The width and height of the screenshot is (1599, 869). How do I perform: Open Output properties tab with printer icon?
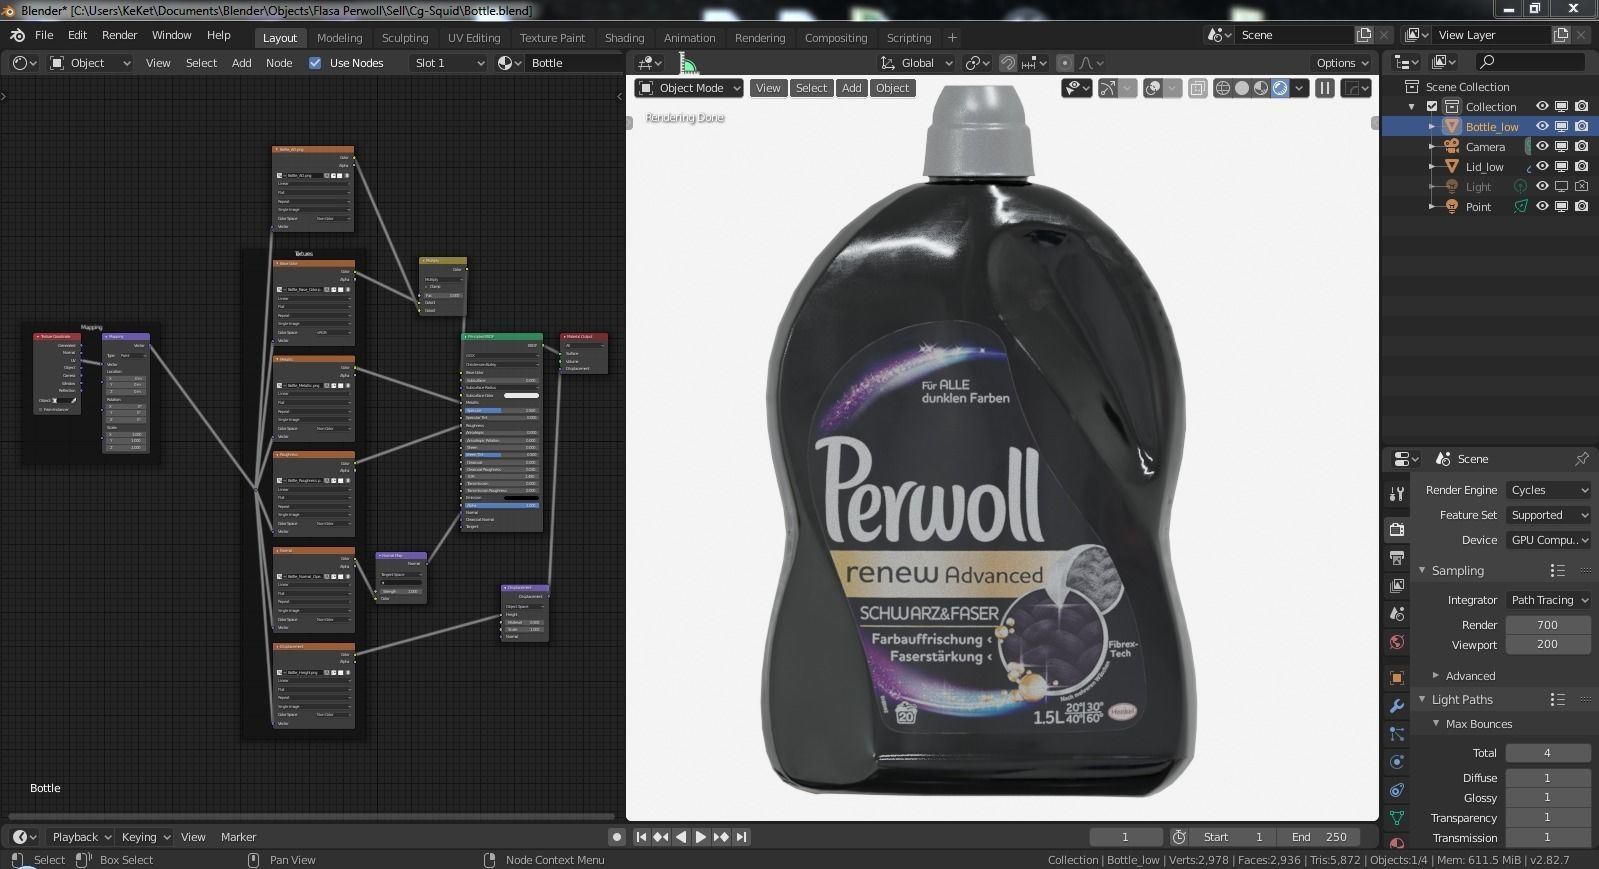[x=1397, y=557]
